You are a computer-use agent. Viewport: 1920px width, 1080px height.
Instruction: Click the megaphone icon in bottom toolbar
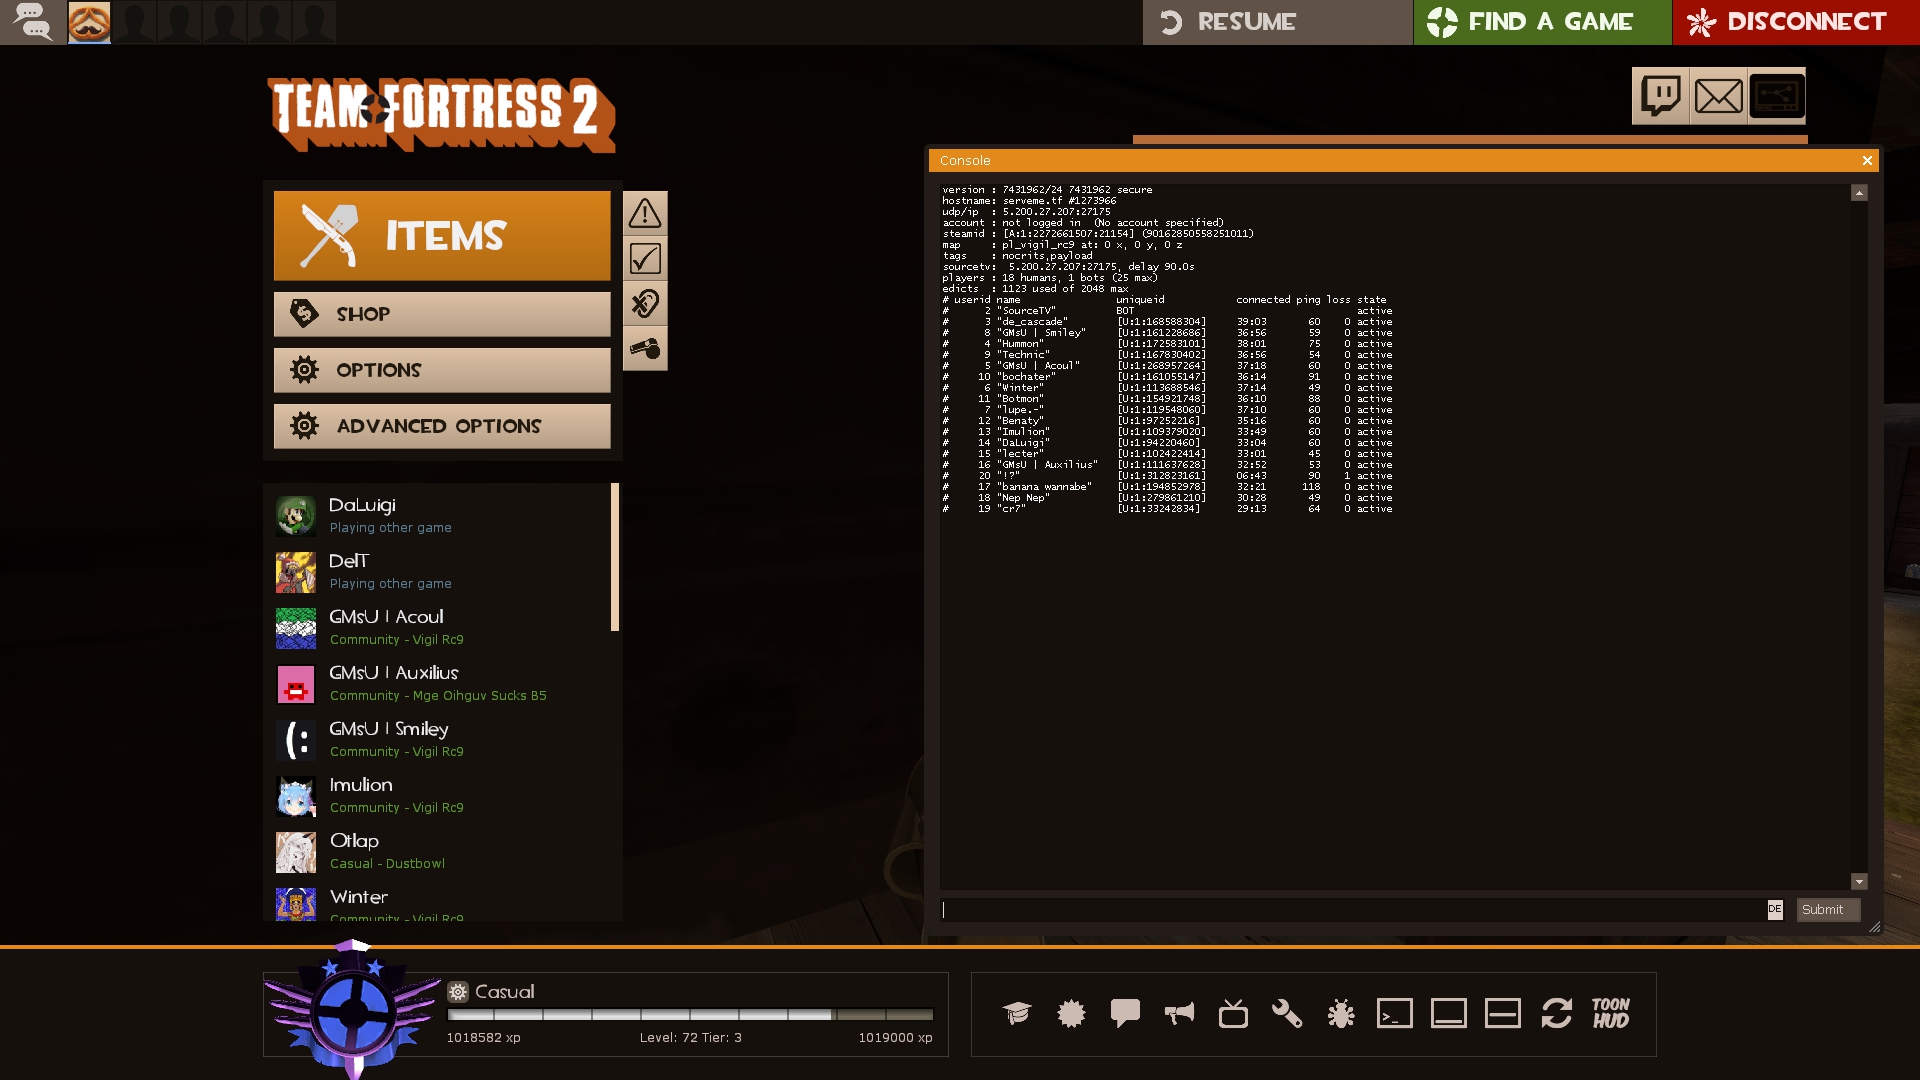tap(1179, 1014)
